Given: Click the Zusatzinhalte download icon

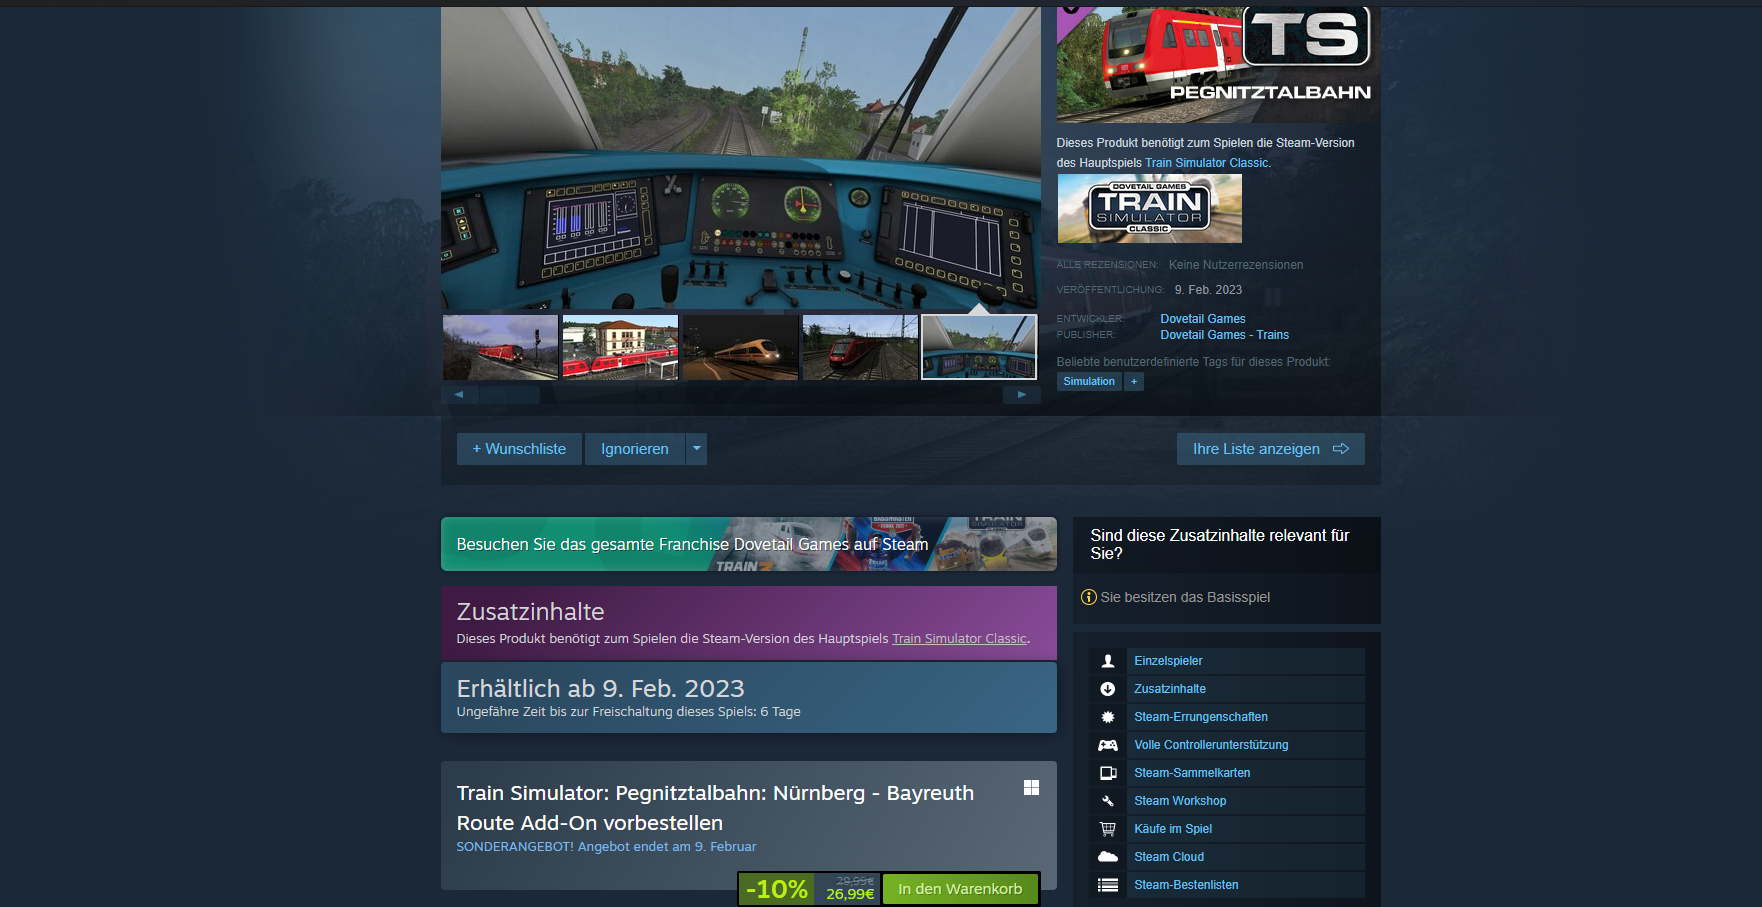Looking at the screenshot, I should click(x=1107, y=689).
